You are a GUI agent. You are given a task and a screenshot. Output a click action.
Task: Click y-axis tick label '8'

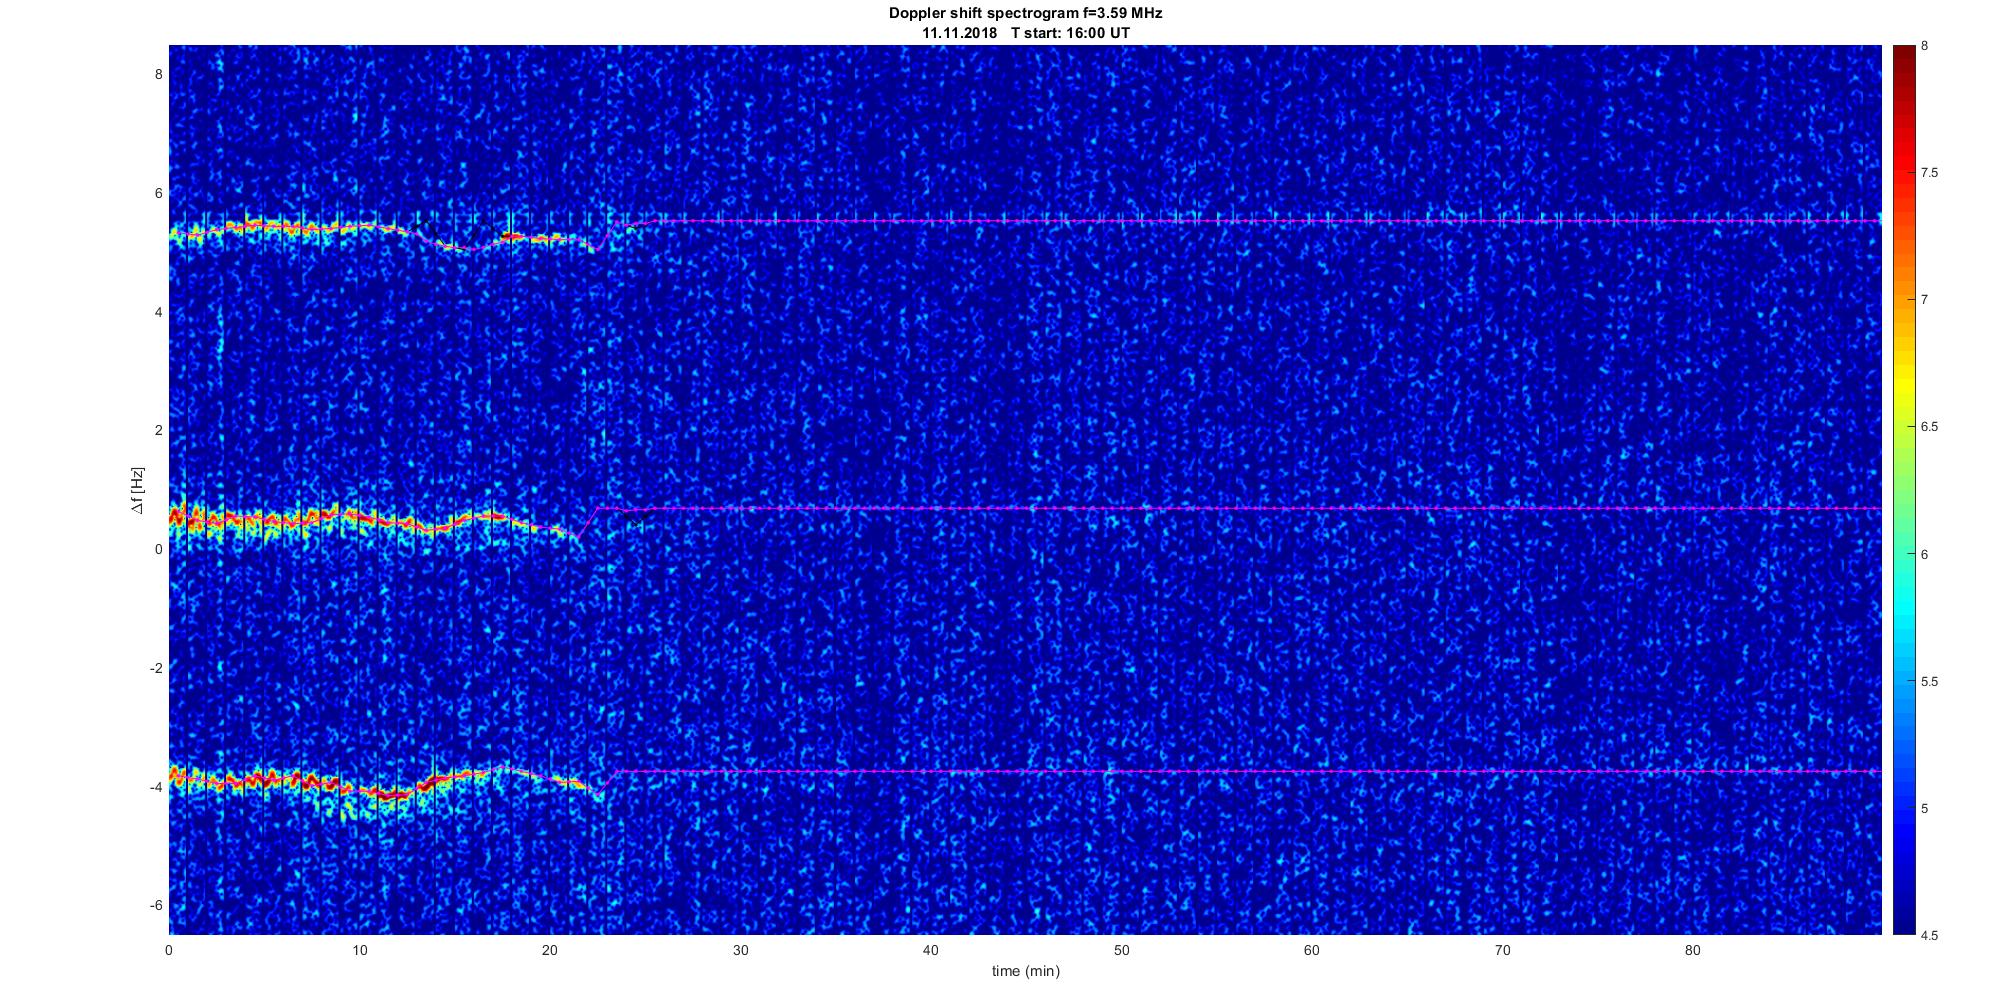pyautogui.click(x=158, y=74)
